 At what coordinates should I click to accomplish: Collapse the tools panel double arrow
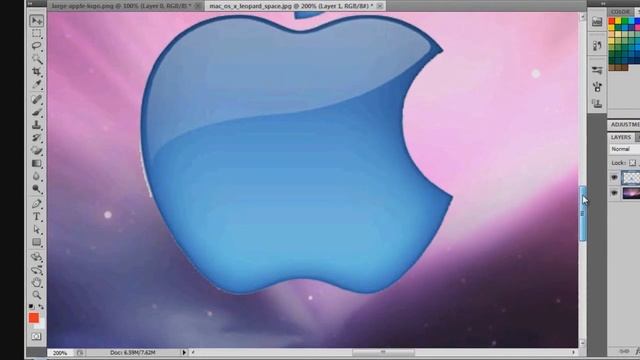31,3
